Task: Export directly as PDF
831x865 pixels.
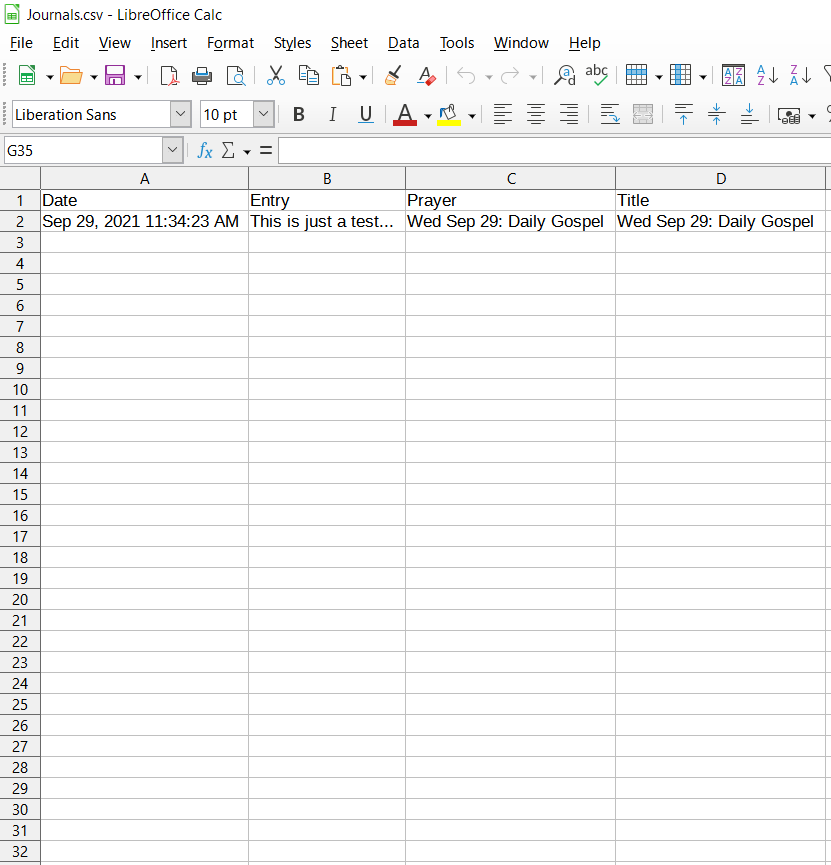Action: click(169, 76)
